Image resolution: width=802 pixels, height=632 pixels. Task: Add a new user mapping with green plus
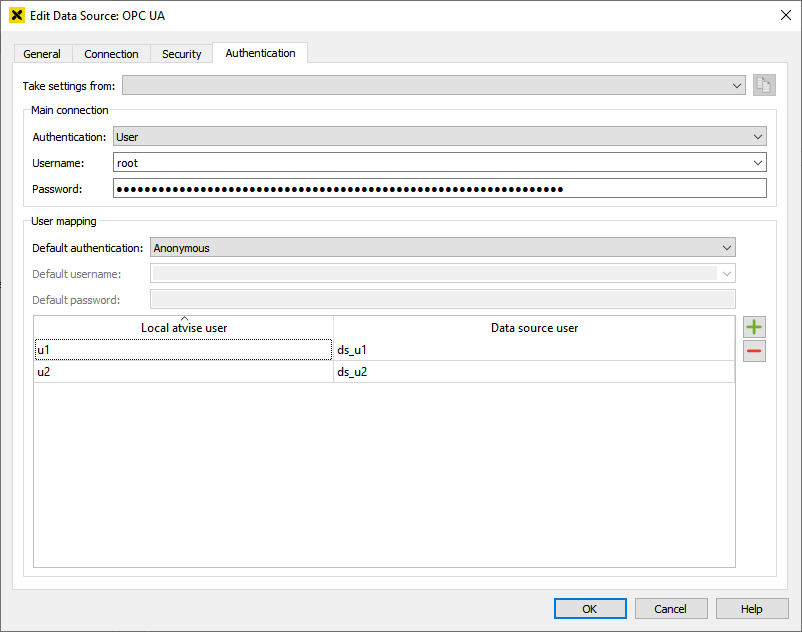(754, 326)
